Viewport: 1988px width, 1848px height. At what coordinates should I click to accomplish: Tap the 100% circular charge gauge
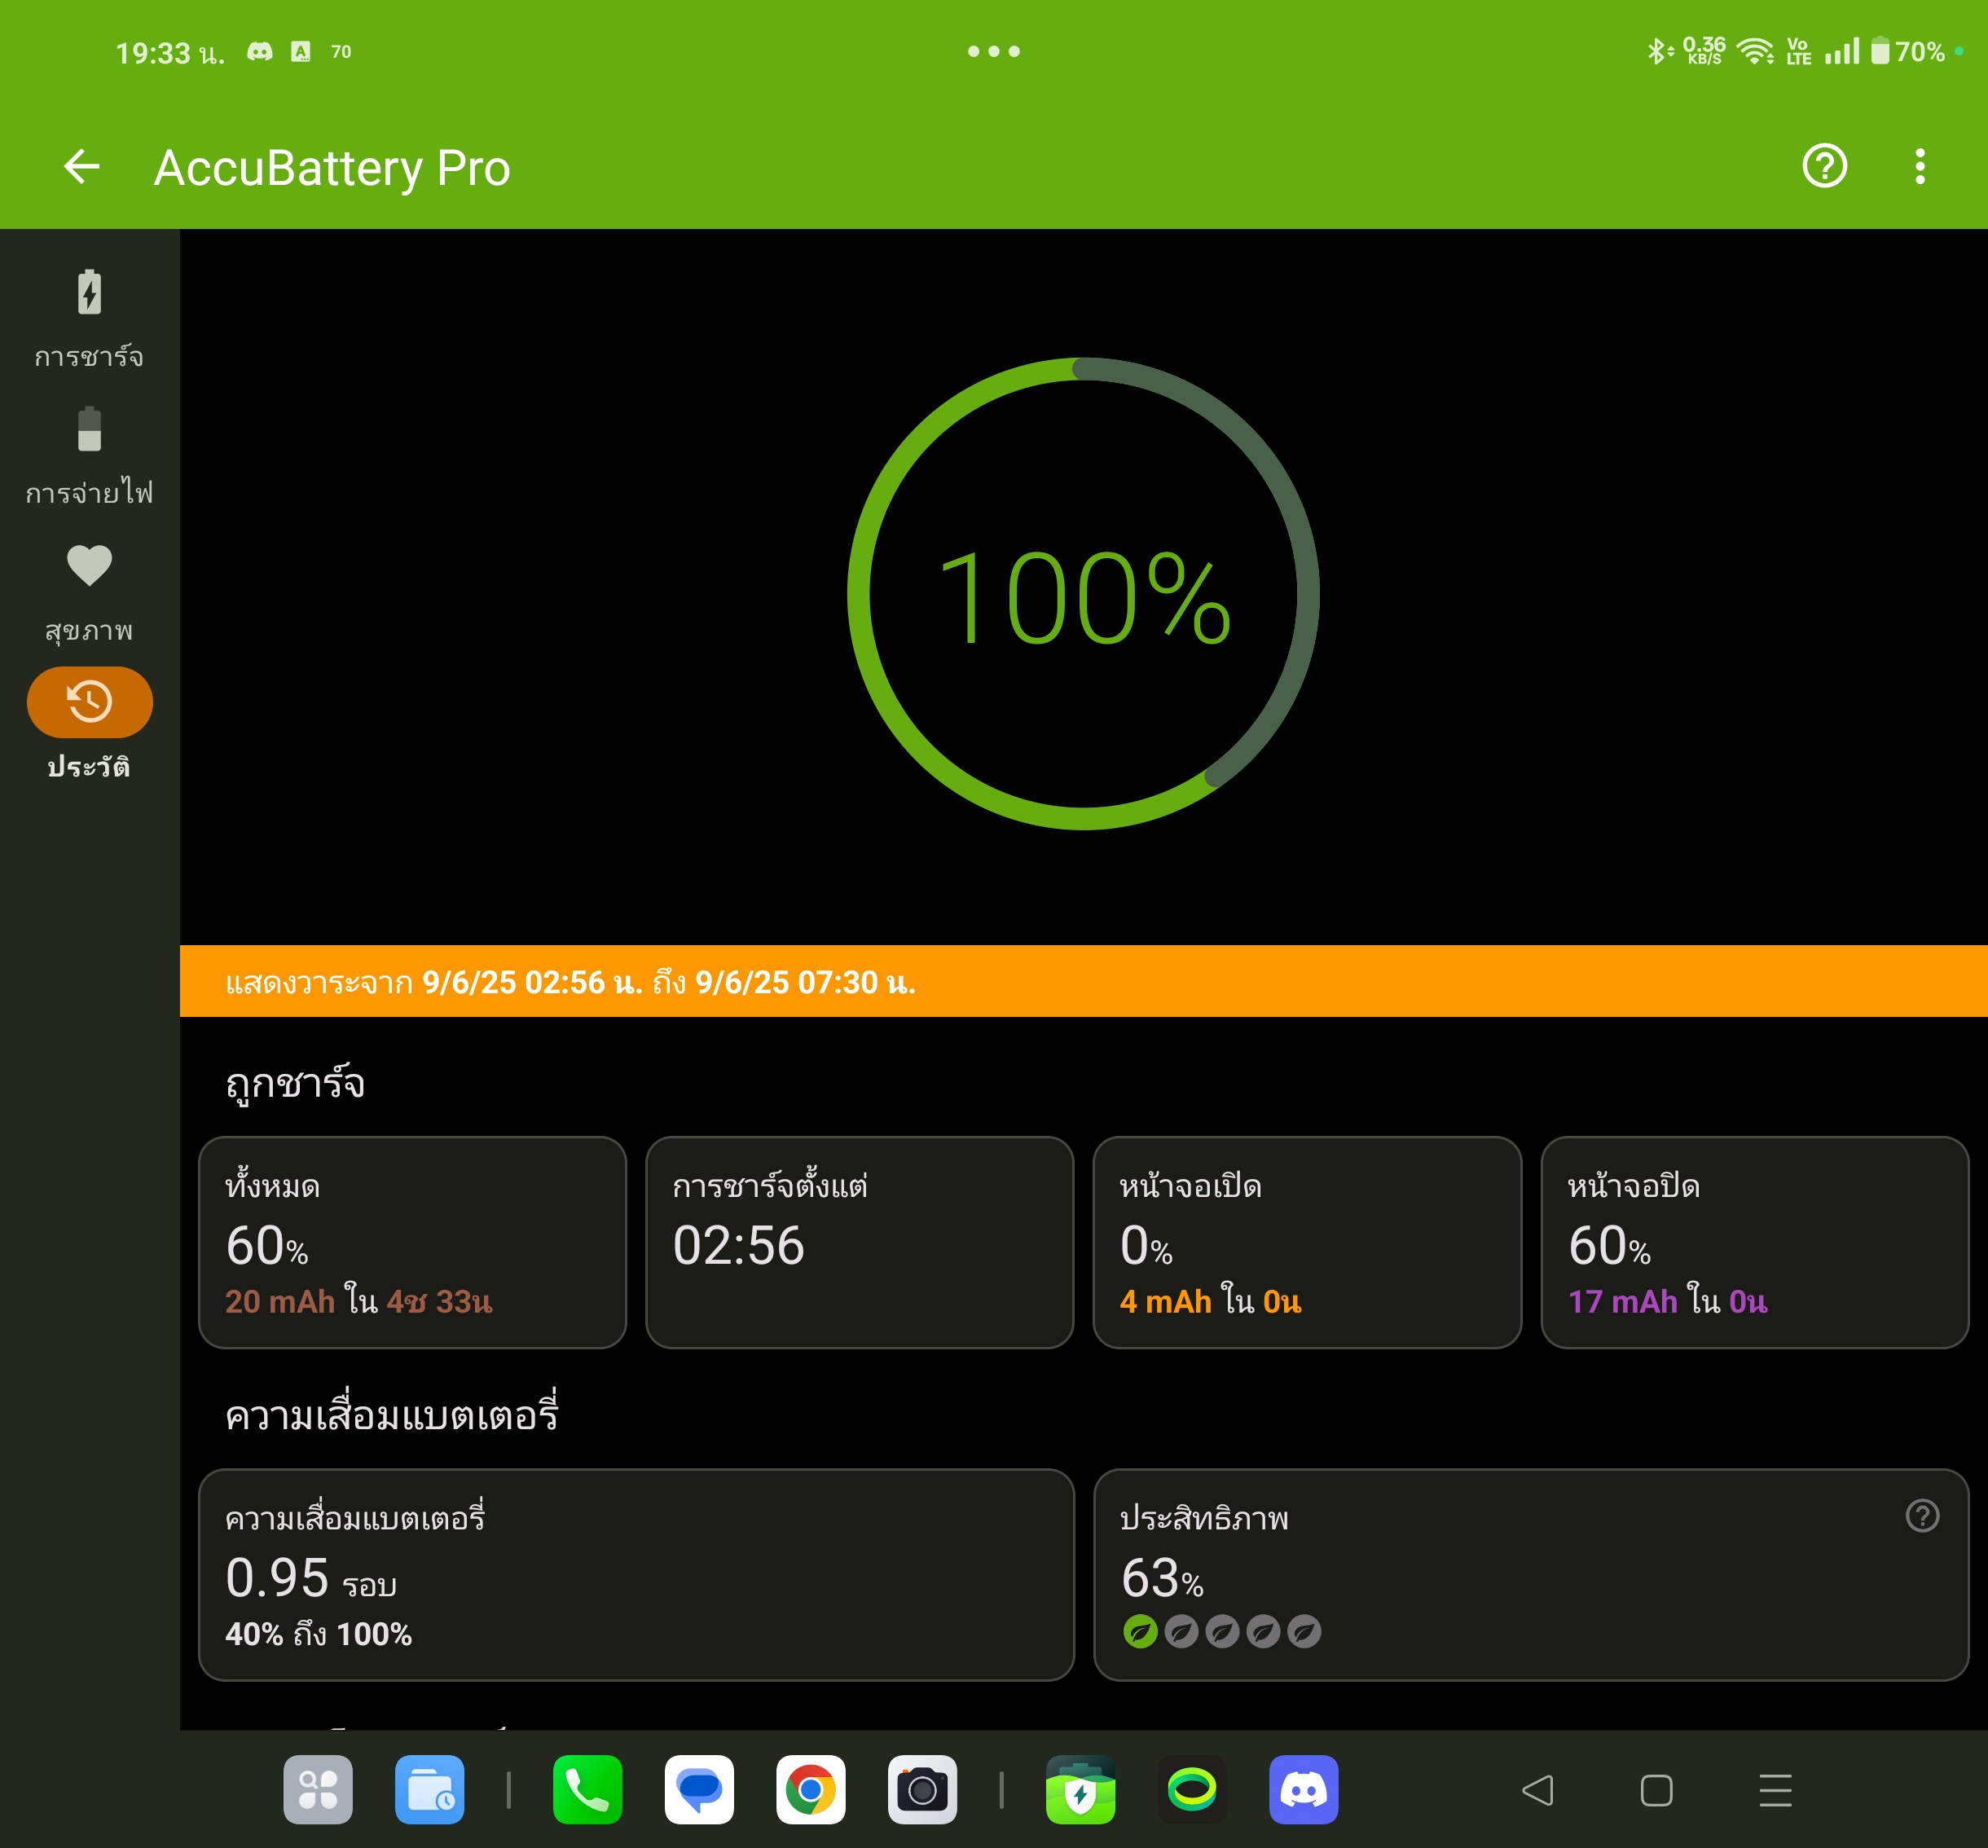click(x=1083, y=594)
